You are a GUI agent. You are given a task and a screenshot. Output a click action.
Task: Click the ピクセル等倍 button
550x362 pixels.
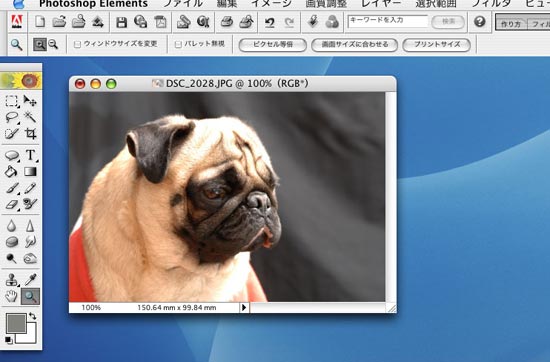273,45
